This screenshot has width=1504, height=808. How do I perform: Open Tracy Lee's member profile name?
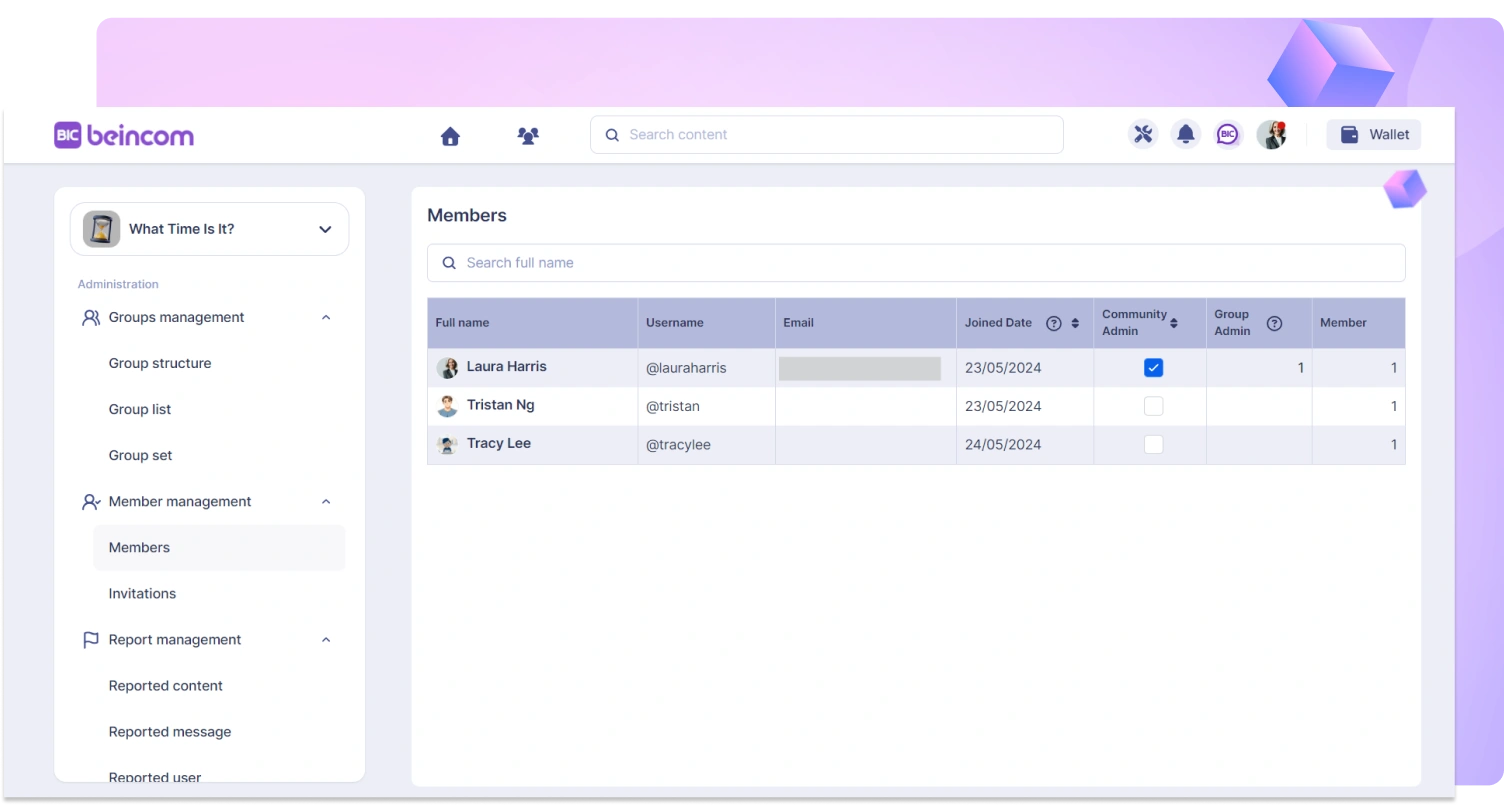pyautogui.click(x=499, y=443)
